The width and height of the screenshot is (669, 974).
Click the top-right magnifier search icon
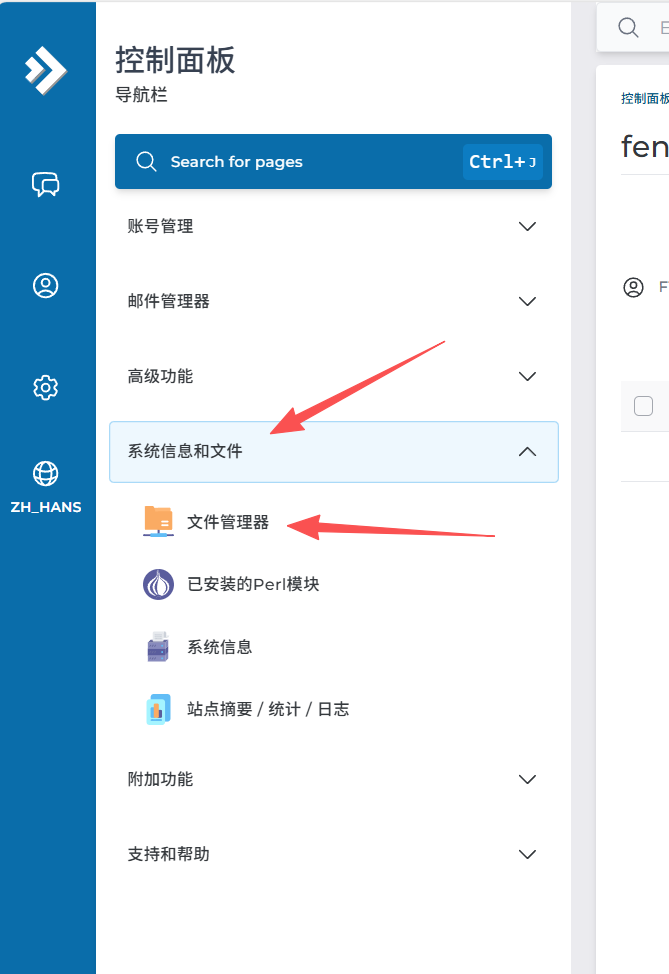pos(628,27)
